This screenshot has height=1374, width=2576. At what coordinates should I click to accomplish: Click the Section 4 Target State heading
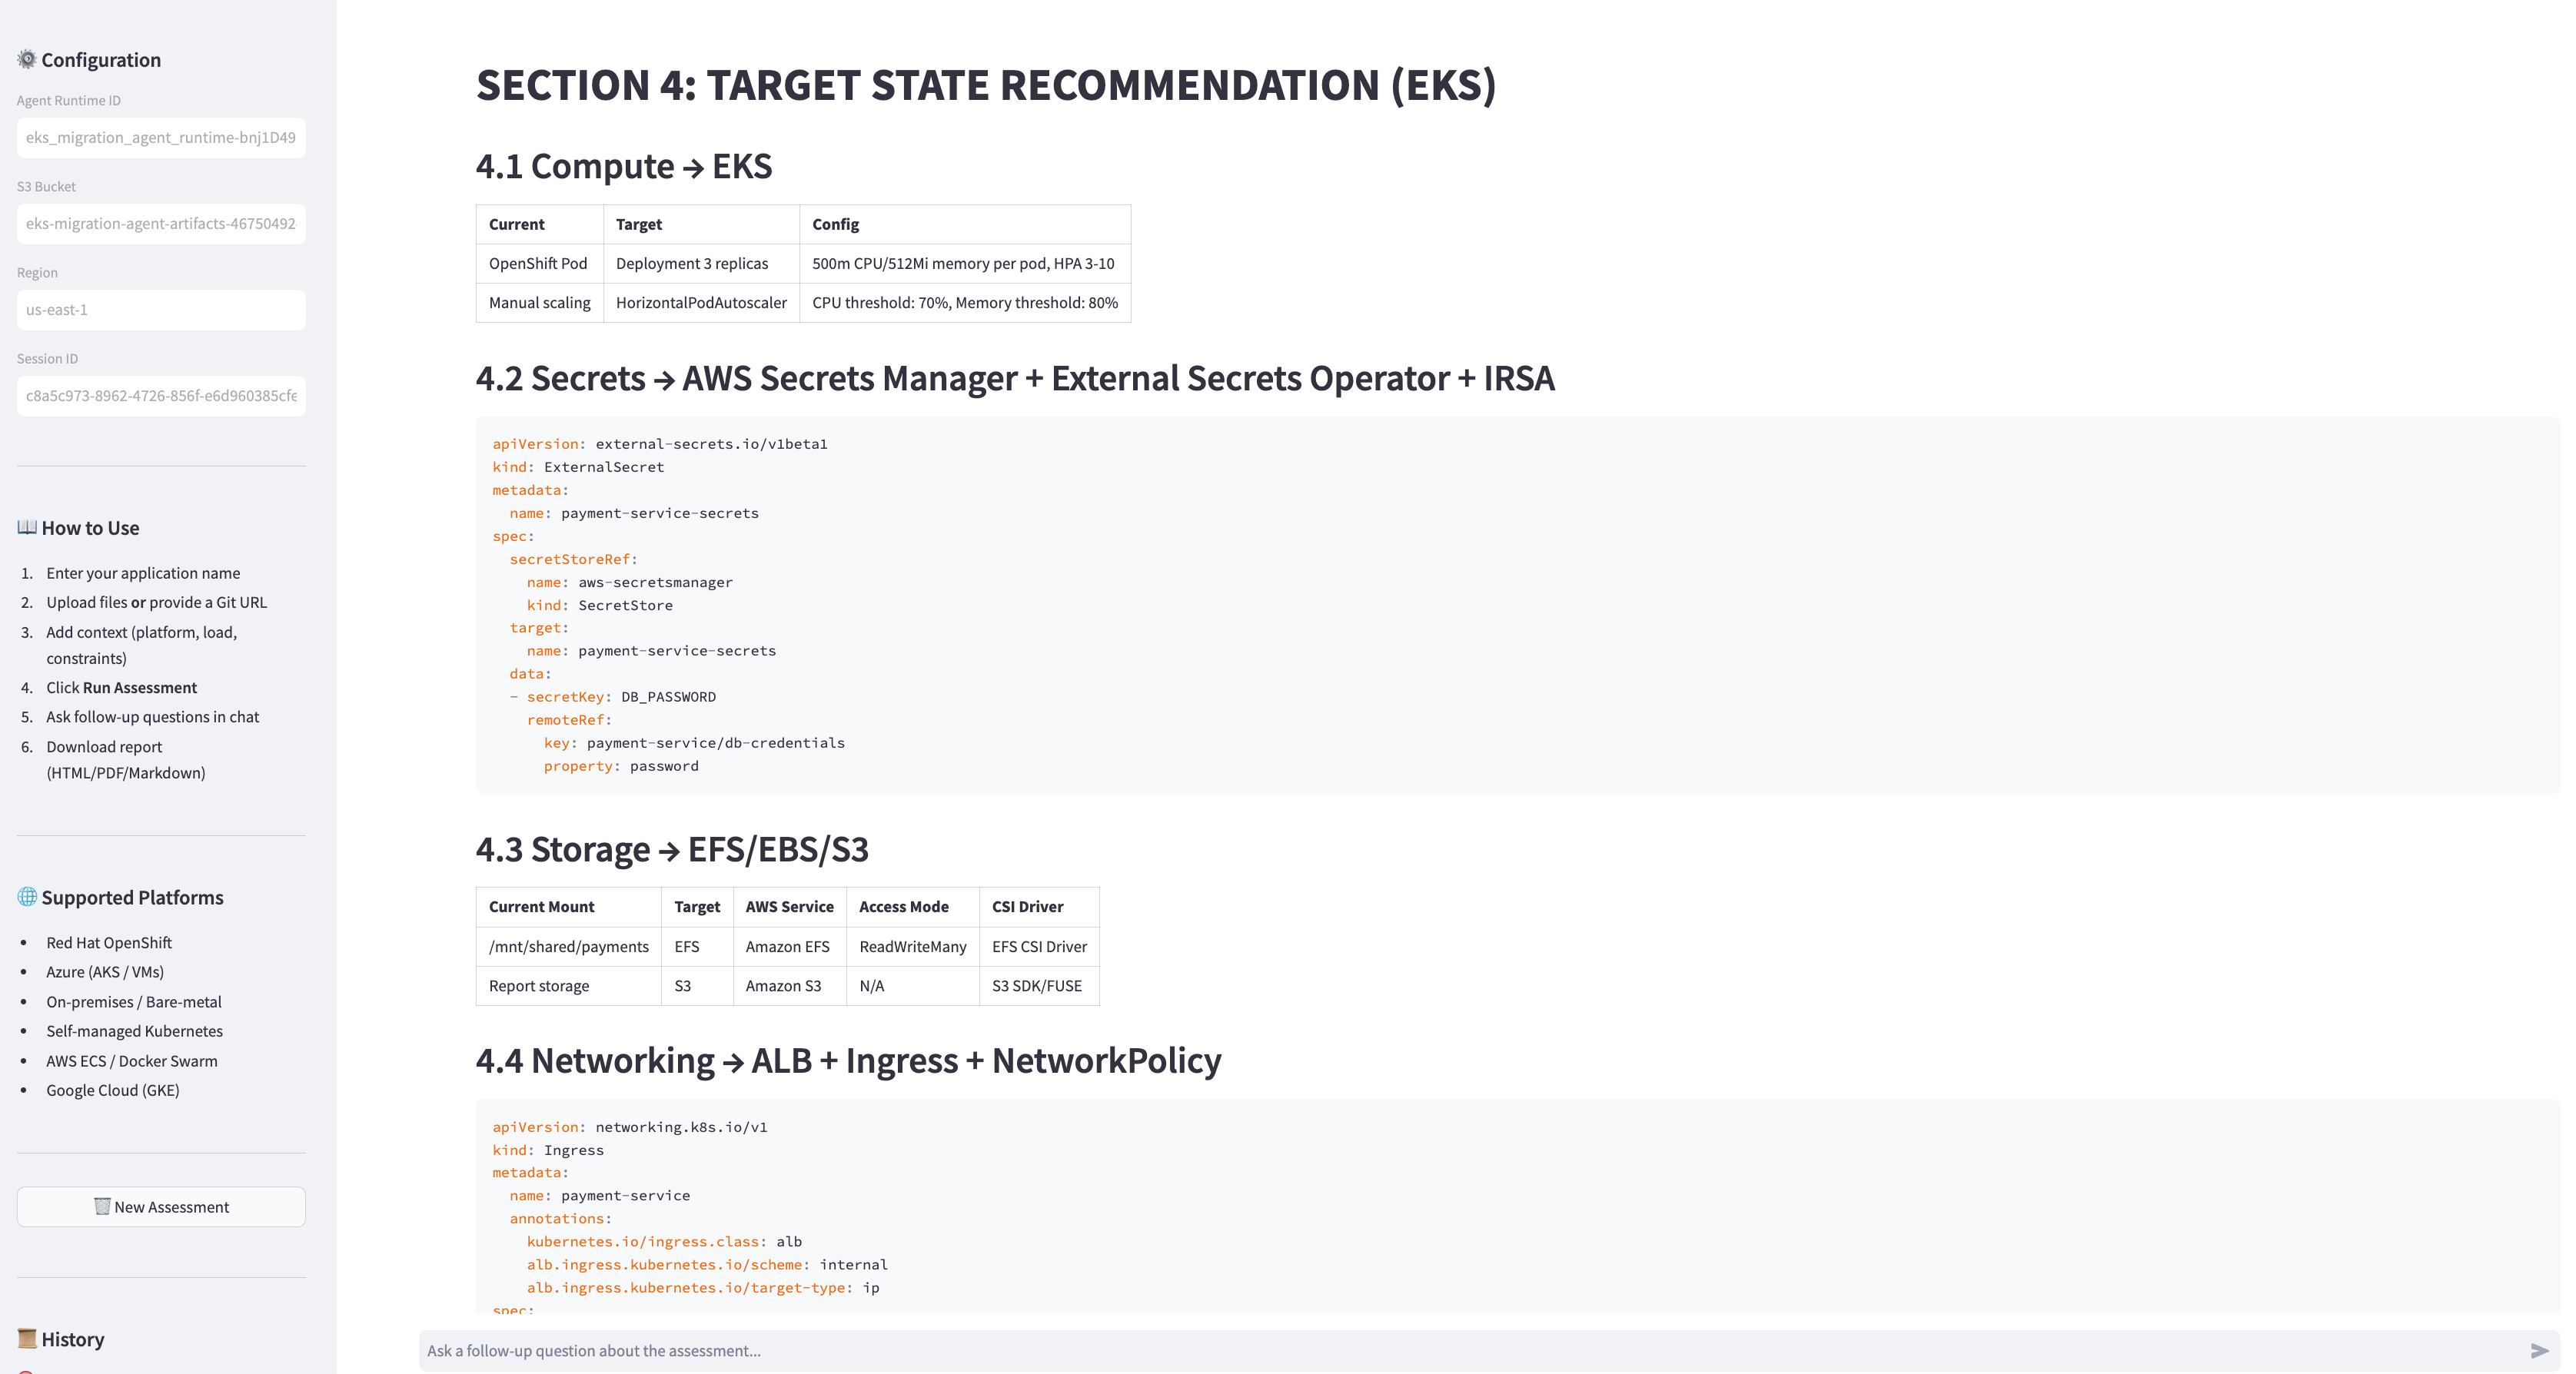(986, 85)
